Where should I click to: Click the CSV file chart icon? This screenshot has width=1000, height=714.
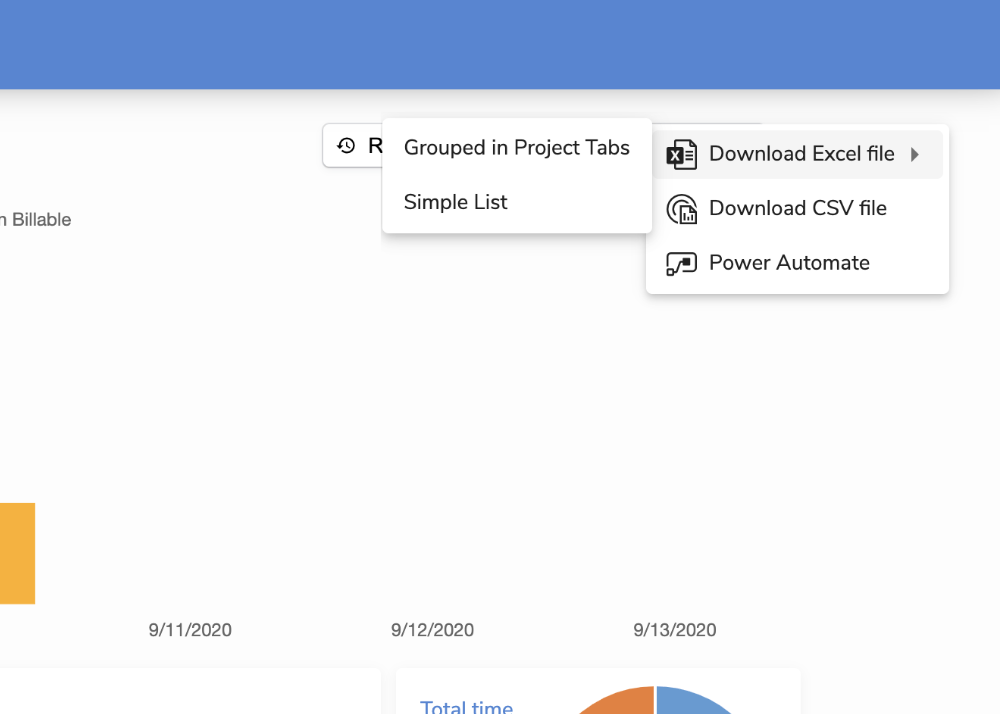[x=681, y=209]
